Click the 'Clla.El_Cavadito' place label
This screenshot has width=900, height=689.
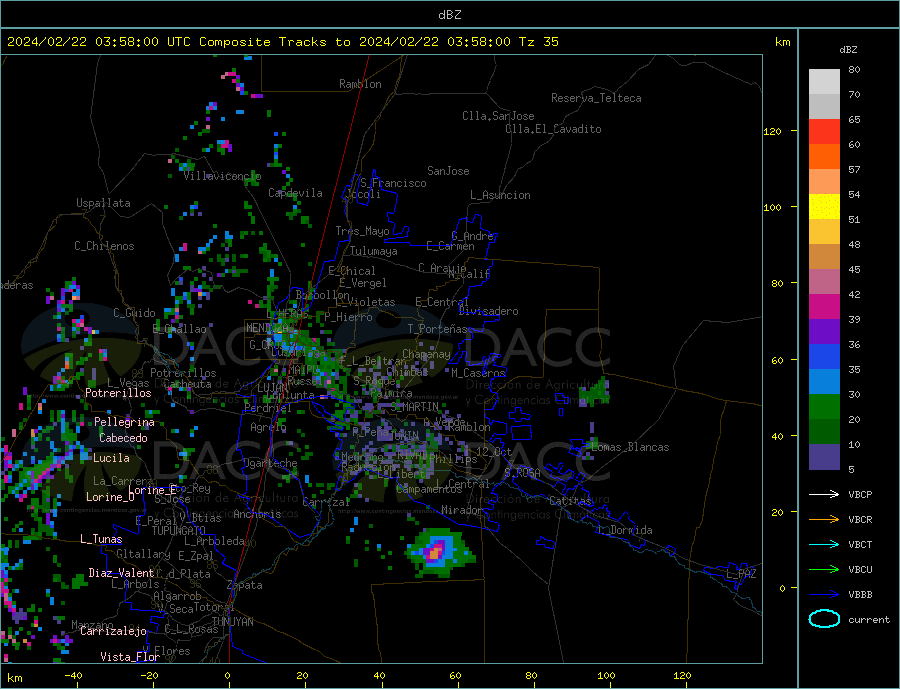[553, 129]
